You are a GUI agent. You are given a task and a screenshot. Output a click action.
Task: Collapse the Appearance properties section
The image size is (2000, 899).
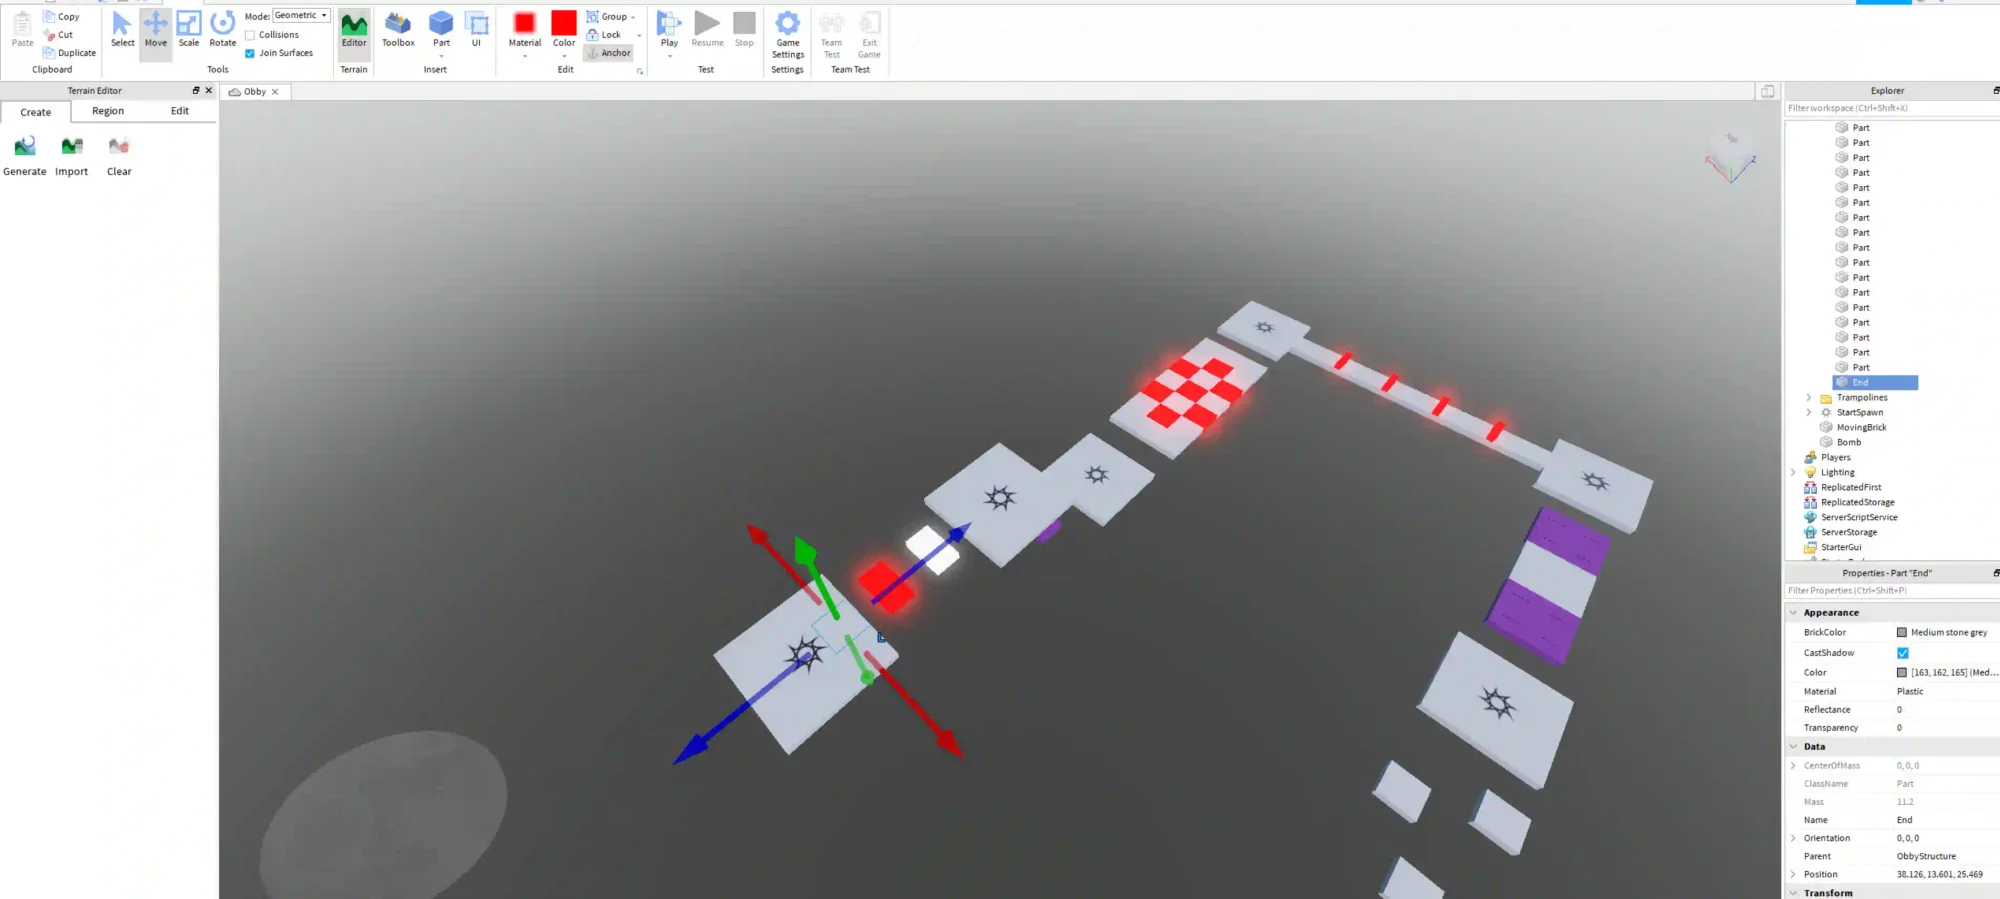pyautogui.click(x=1793, y=613)
